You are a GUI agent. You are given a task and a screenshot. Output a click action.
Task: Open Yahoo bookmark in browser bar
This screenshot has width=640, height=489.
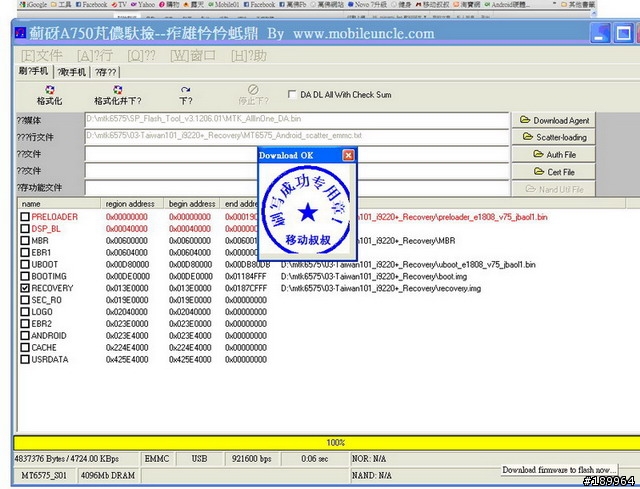pyautogui.click(x=142, y=4)
